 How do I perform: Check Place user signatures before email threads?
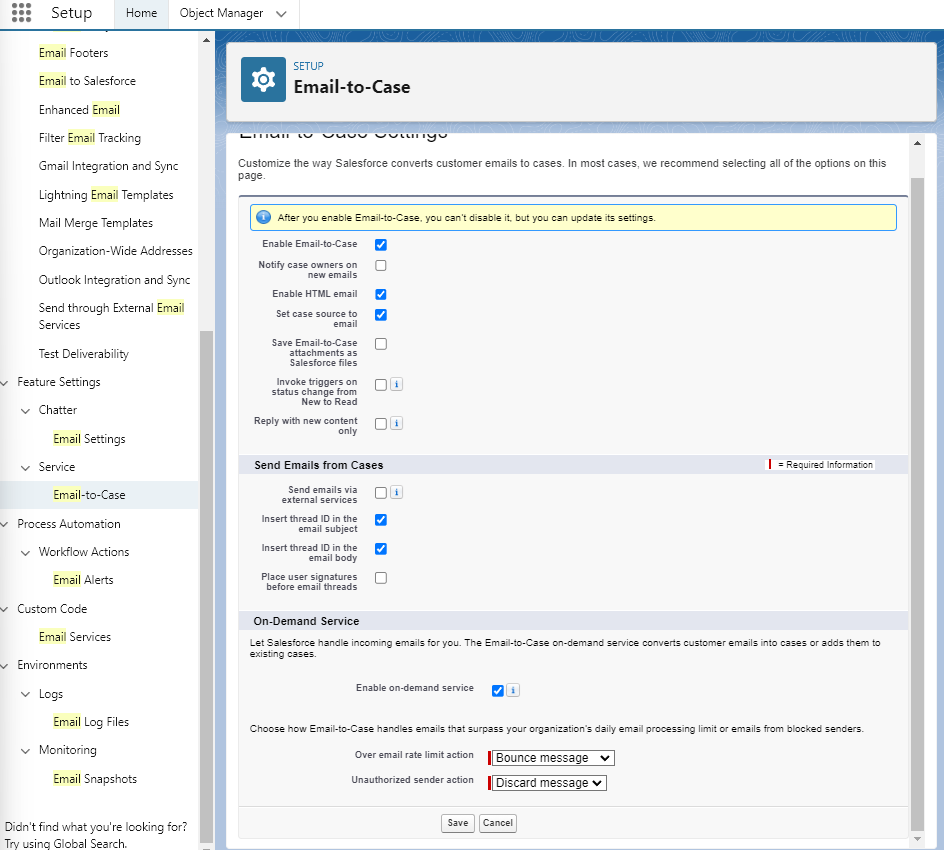(x=380, y=578)
